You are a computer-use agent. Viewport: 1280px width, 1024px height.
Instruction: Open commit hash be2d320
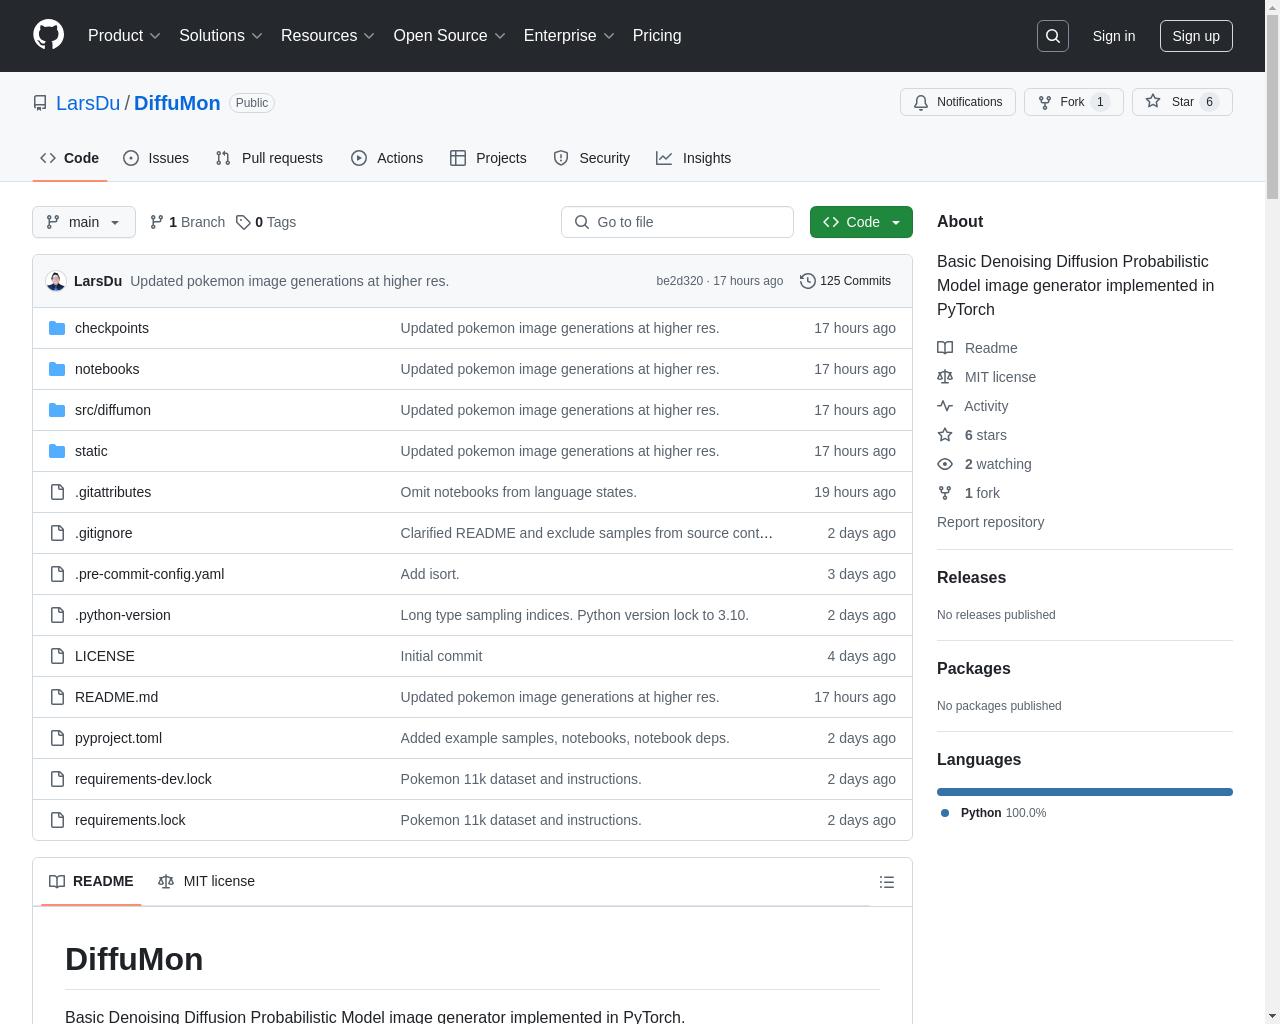pos(679,281)
